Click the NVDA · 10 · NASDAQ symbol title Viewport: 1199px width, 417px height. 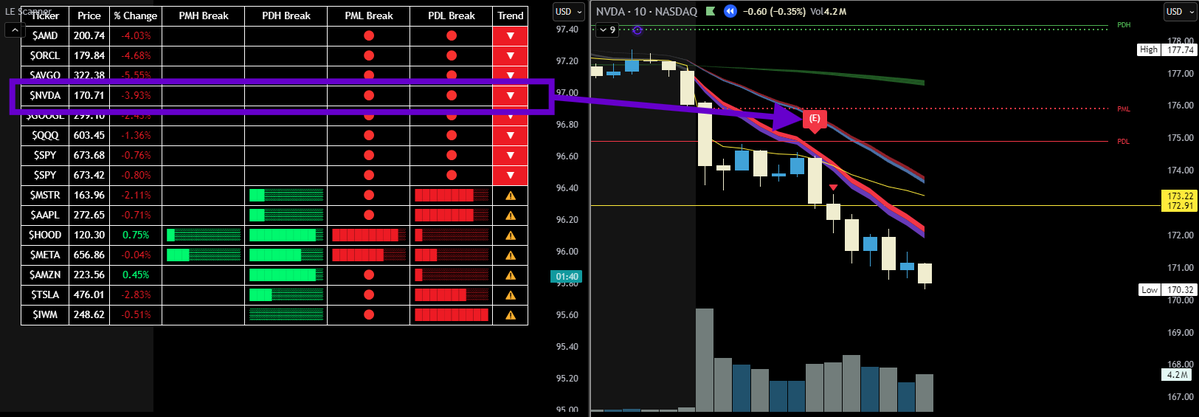[x=648, y=11]
